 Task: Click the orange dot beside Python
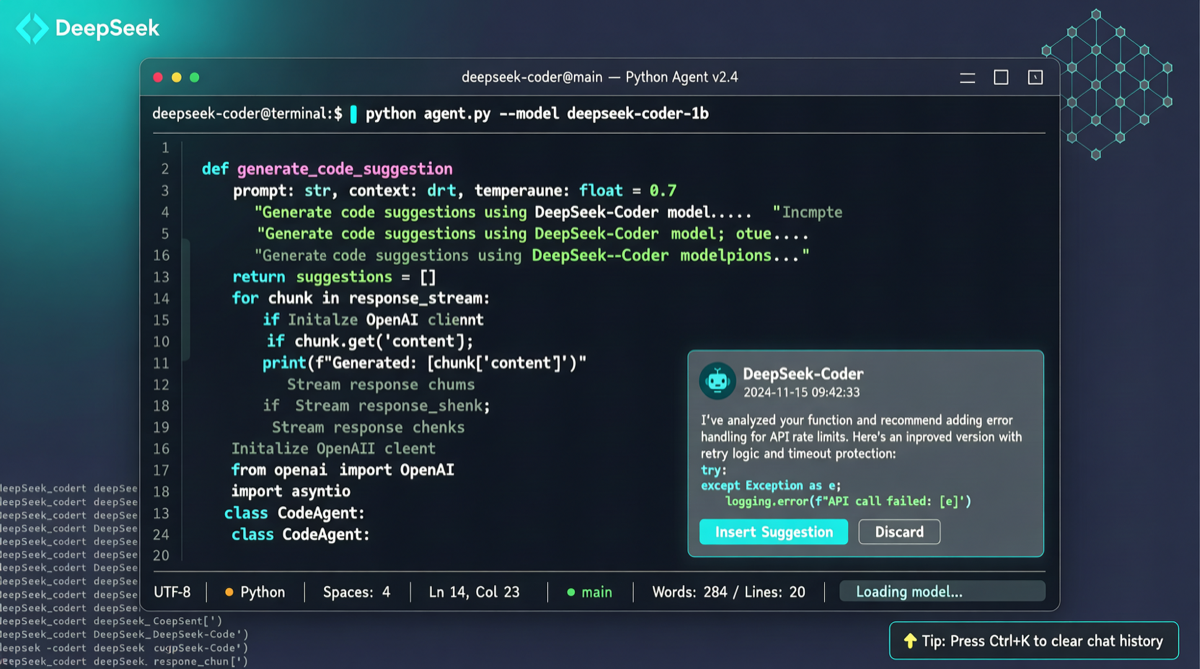(229, 592)
